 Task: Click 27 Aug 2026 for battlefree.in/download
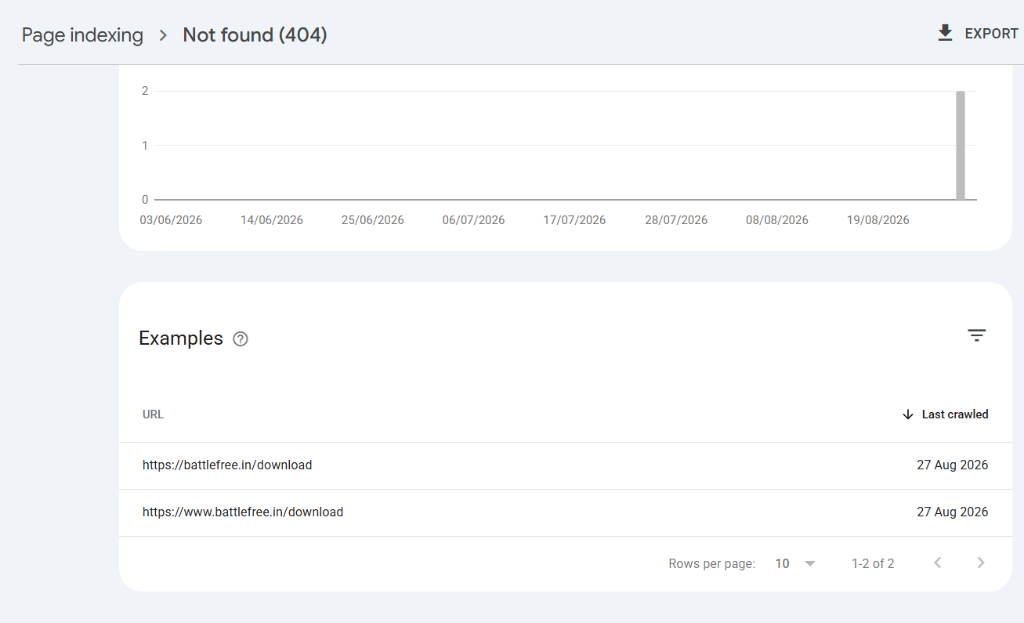point(952,465)
